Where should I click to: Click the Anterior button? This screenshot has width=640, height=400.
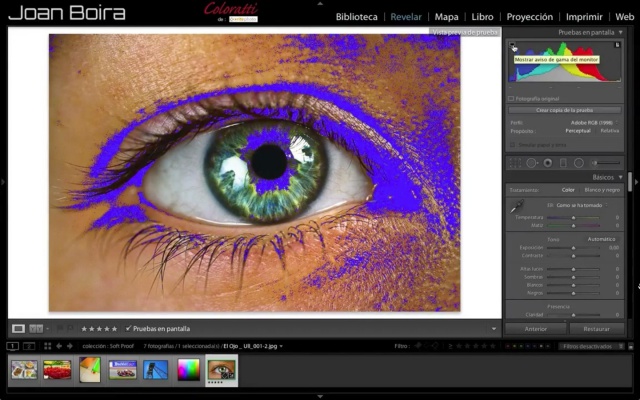point(536,329)
